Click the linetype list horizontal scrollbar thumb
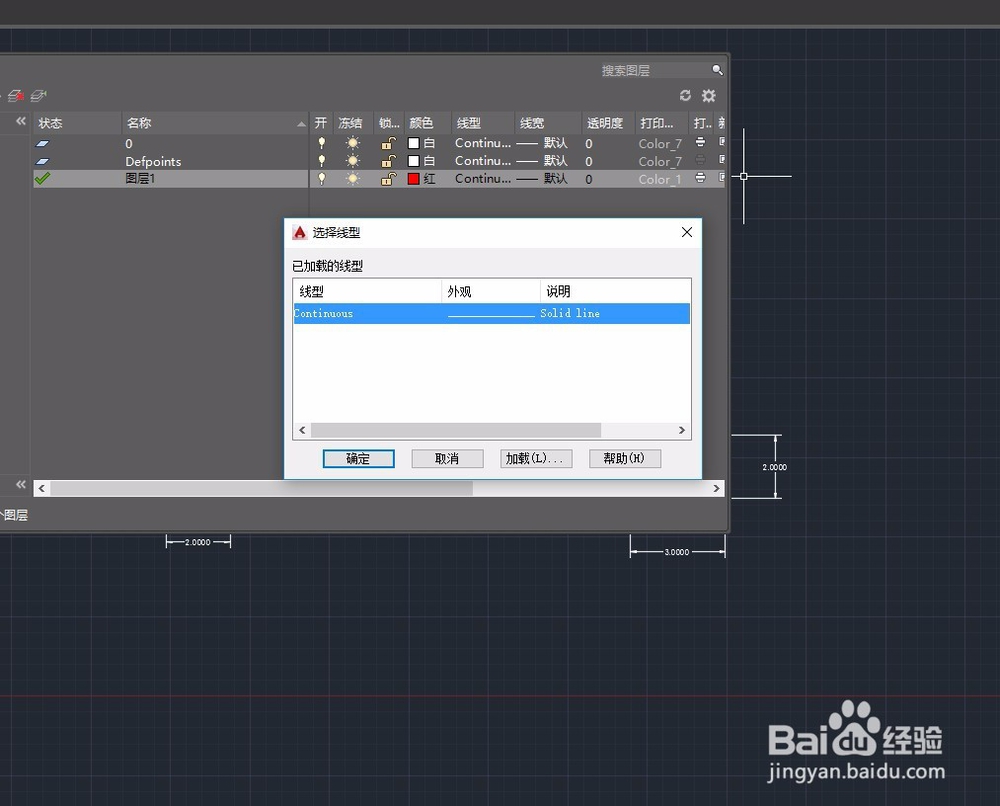 point(456,430)
